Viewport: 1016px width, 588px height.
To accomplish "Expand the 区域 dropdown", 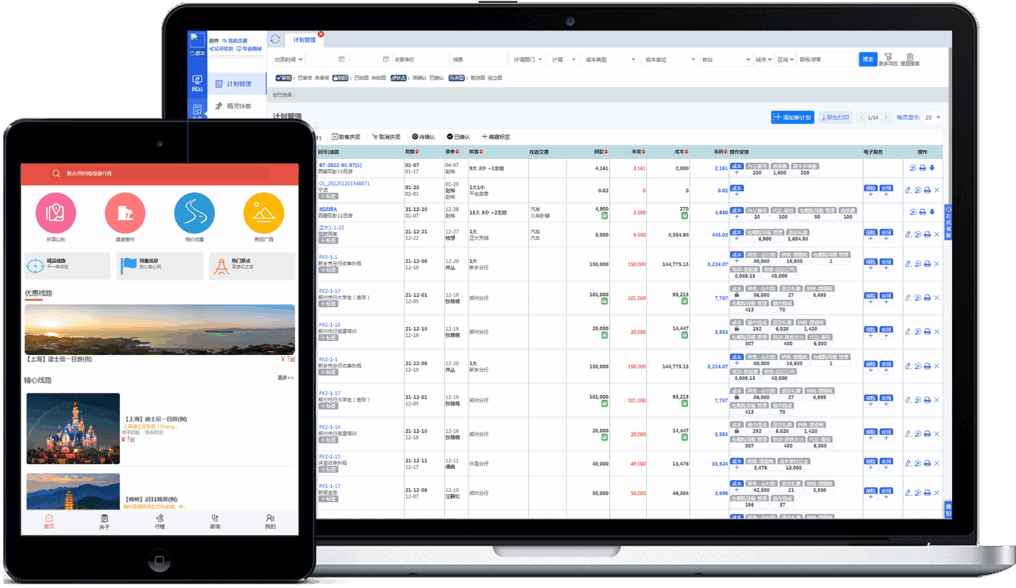I will pyautogui.click(x=785, y=60).
